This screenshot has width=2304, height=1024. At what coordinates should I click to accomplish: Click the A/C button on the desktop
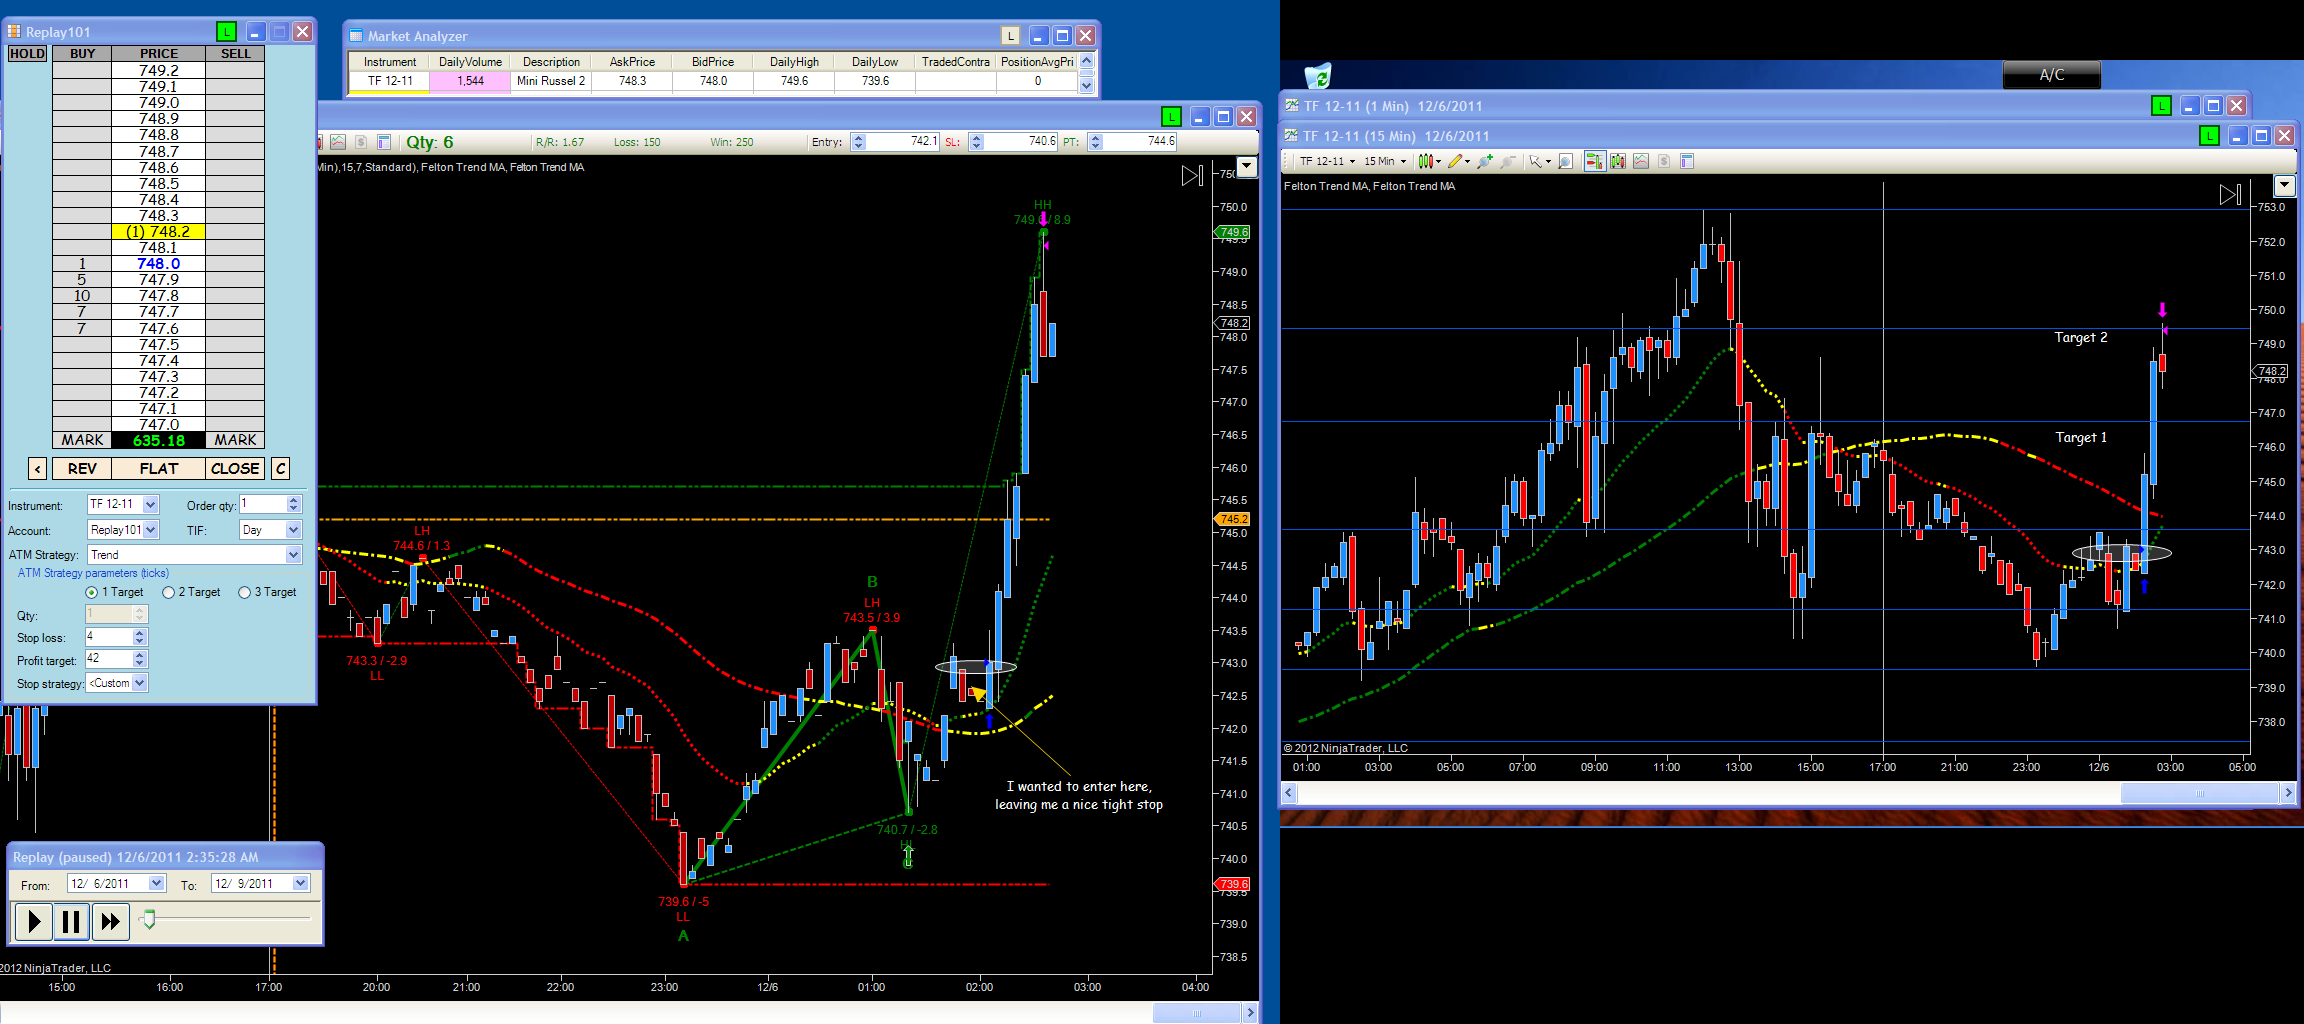(2051, 75)
